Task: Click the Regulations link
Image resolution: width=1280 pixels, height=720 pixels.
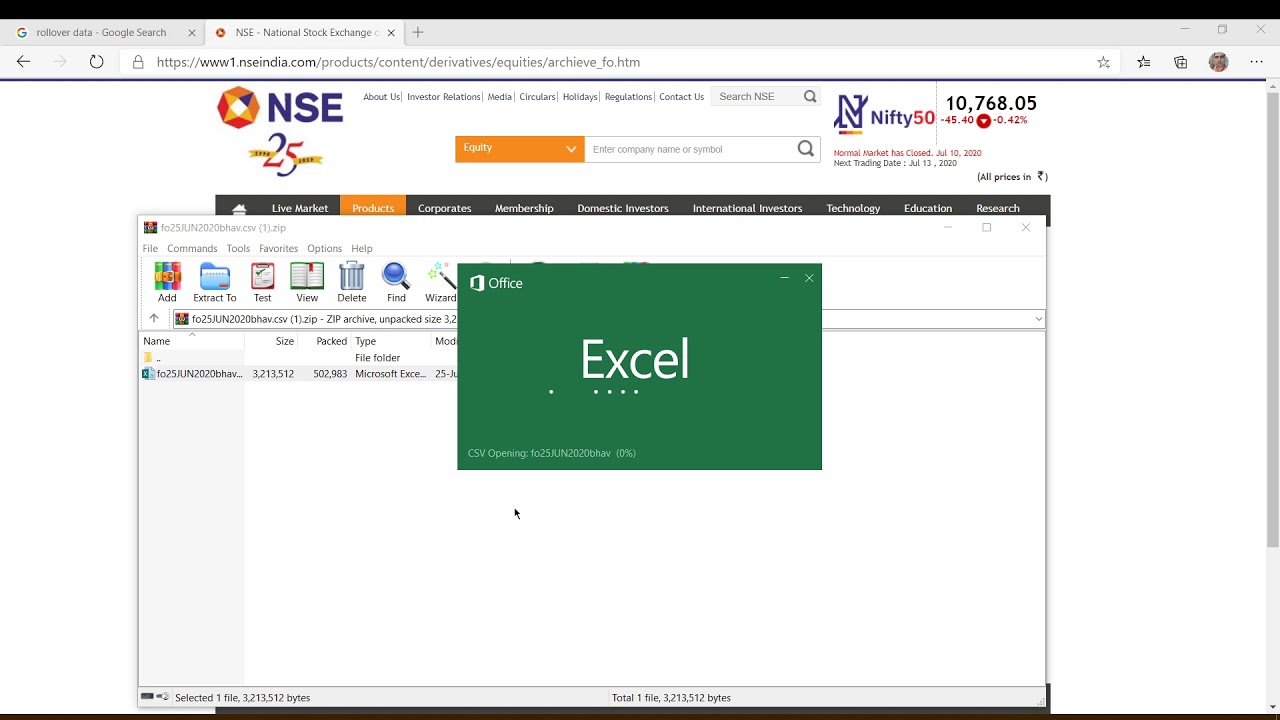Action: click(x=628, y=97)
